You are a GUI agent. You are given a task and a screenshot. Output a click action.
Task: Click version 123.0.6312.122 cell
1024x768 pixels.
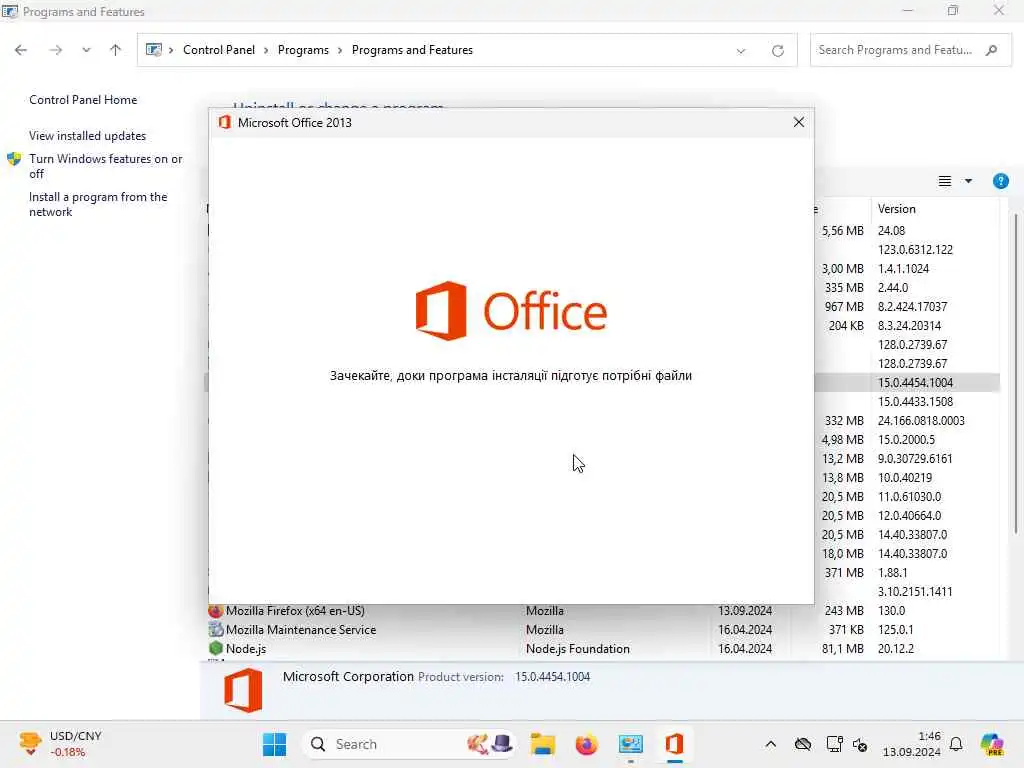(x=915, y=249)
